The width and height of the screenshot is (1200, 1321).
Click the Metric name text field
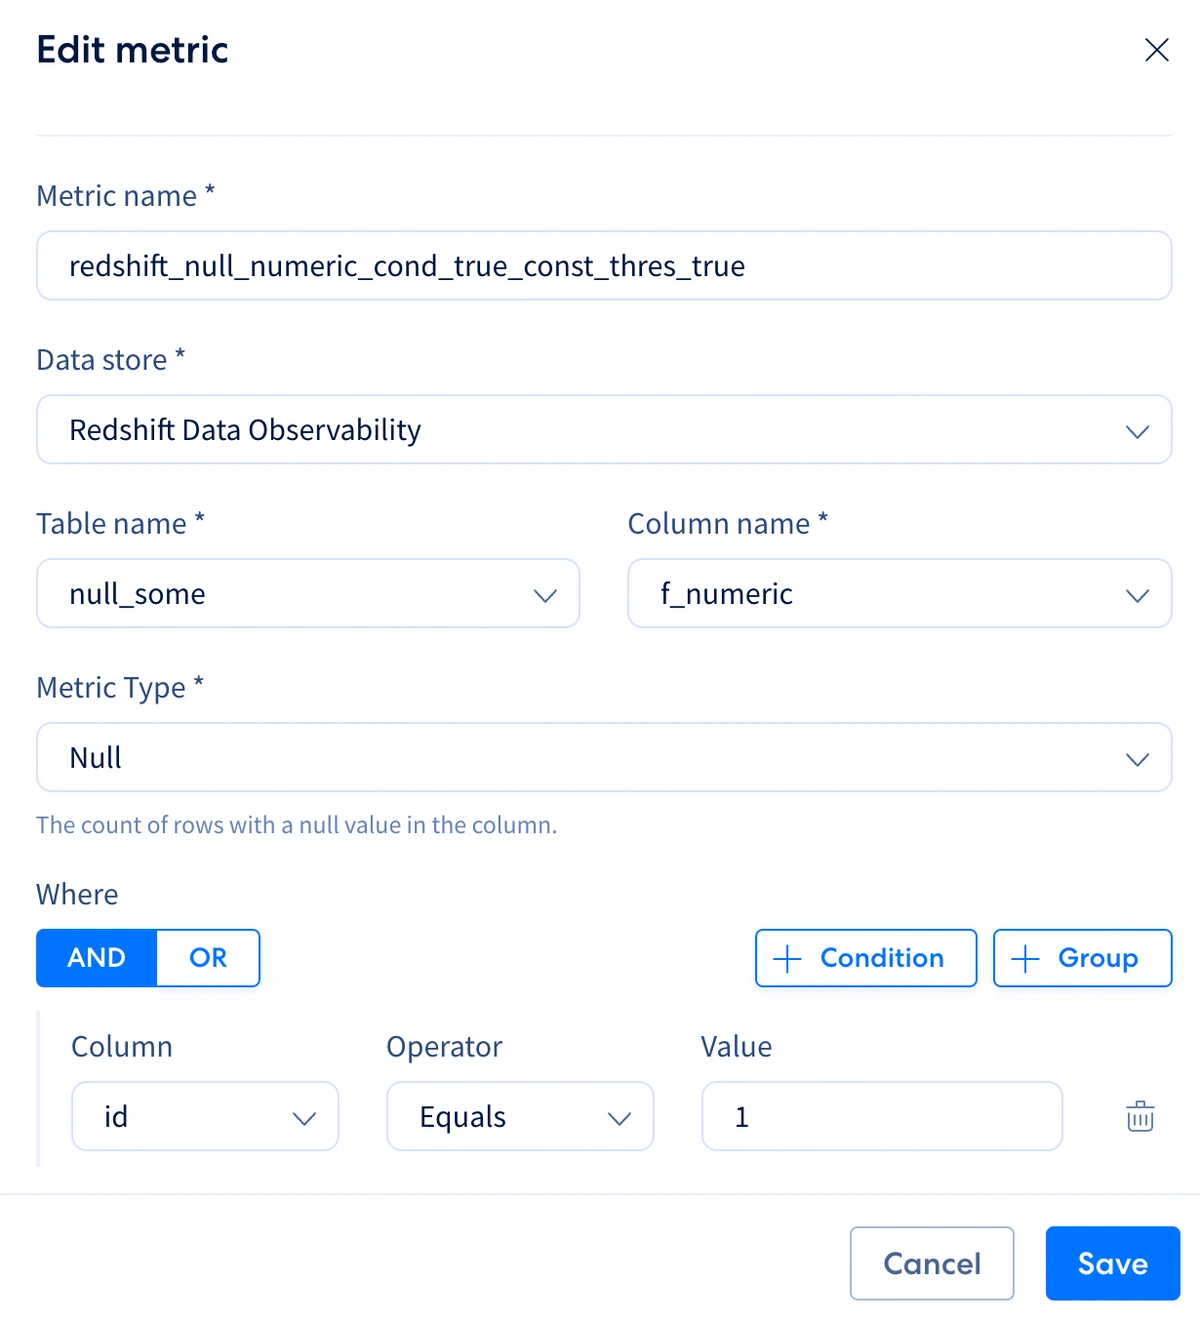pyautogui.click(x=604, y=266)
